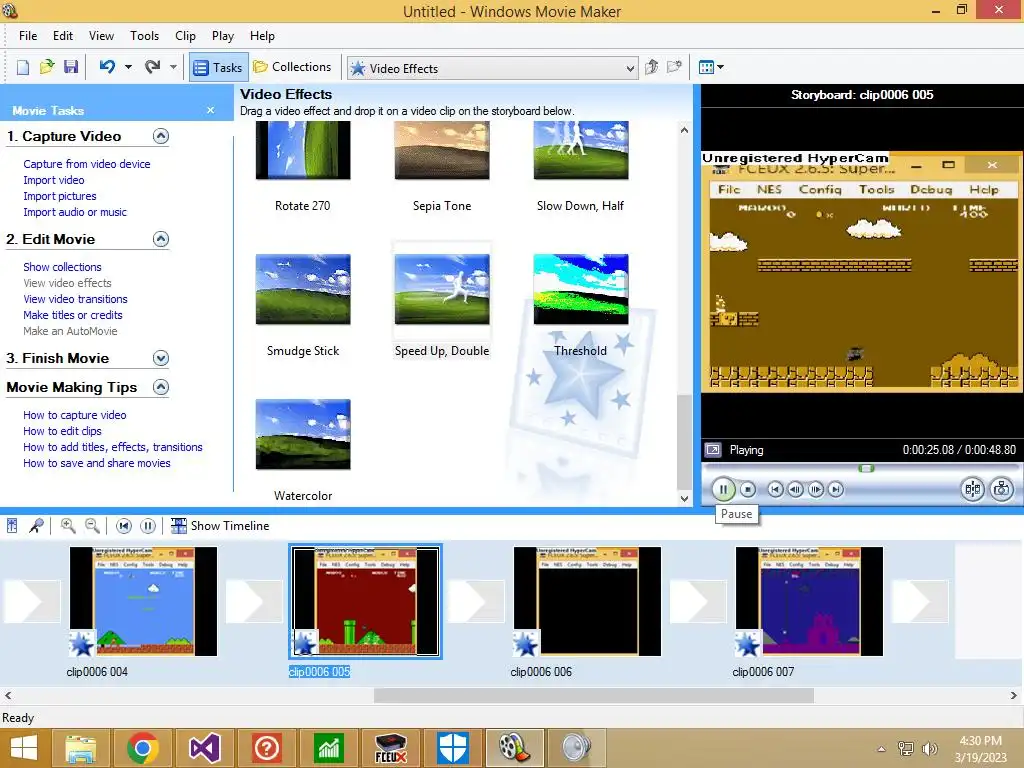1024x768 pixels.
Task: Click Show Timeline button
Action: pos(220,526)
